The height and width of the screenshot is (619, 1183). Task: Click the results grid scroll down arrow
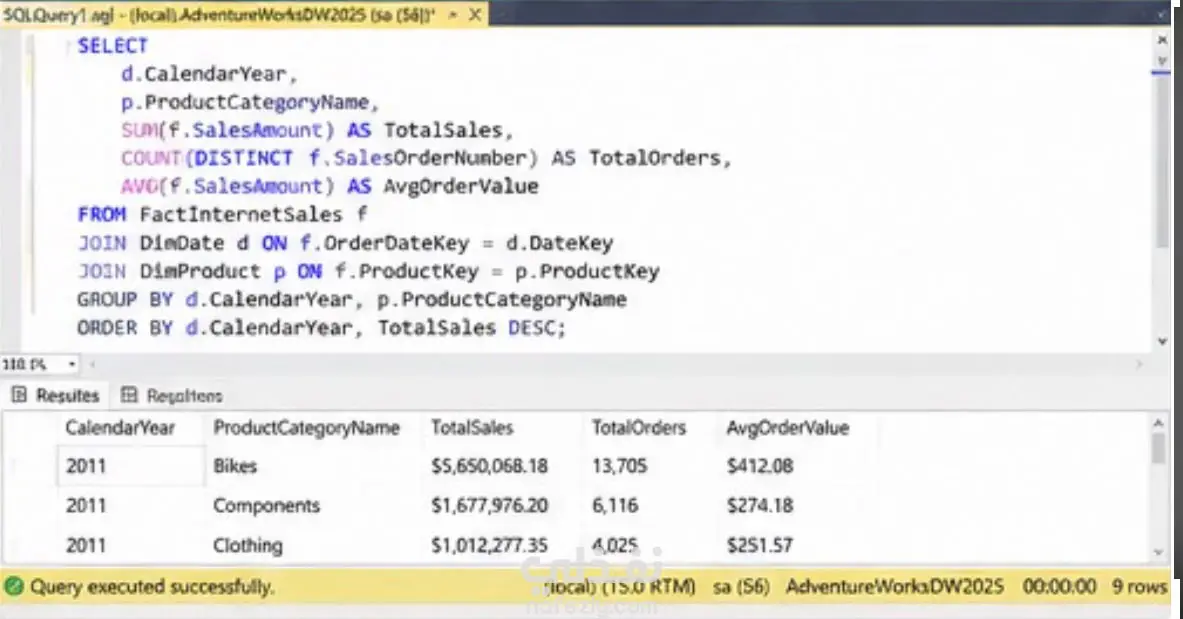[x=1159, y=553]
